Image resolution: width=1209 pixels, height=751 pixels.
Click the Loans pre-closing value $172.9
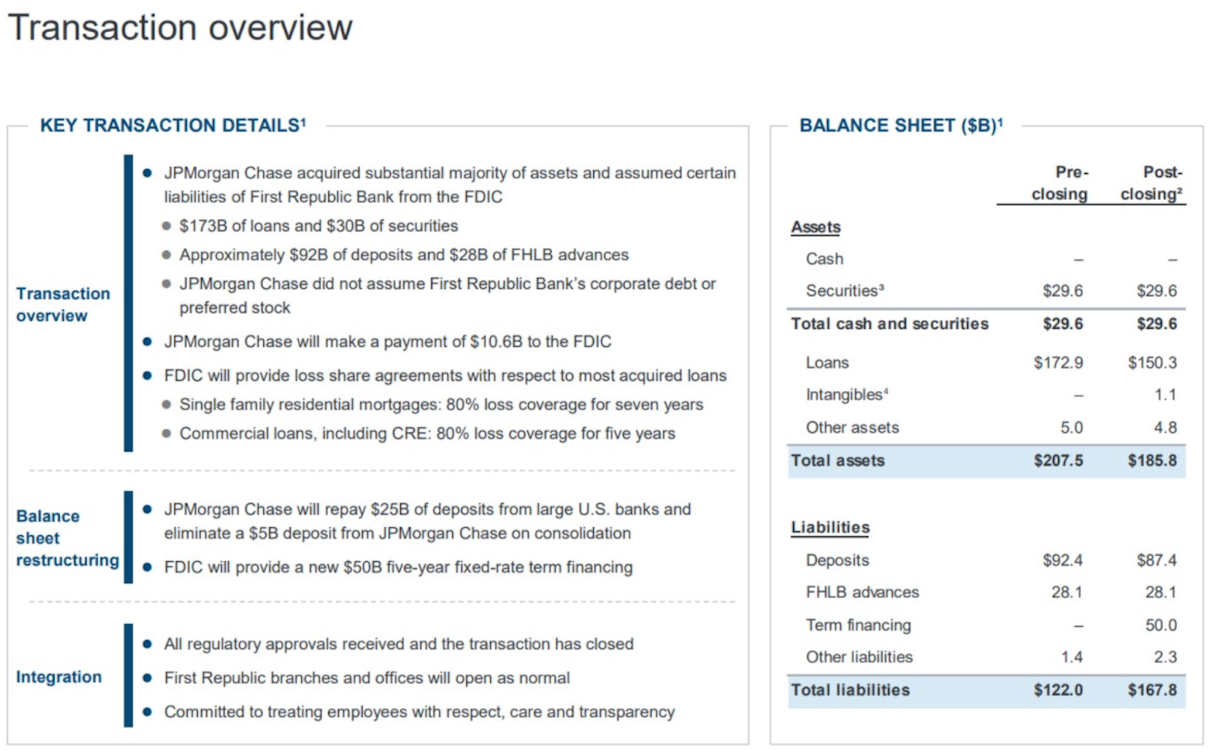(x=1060, y=363)
